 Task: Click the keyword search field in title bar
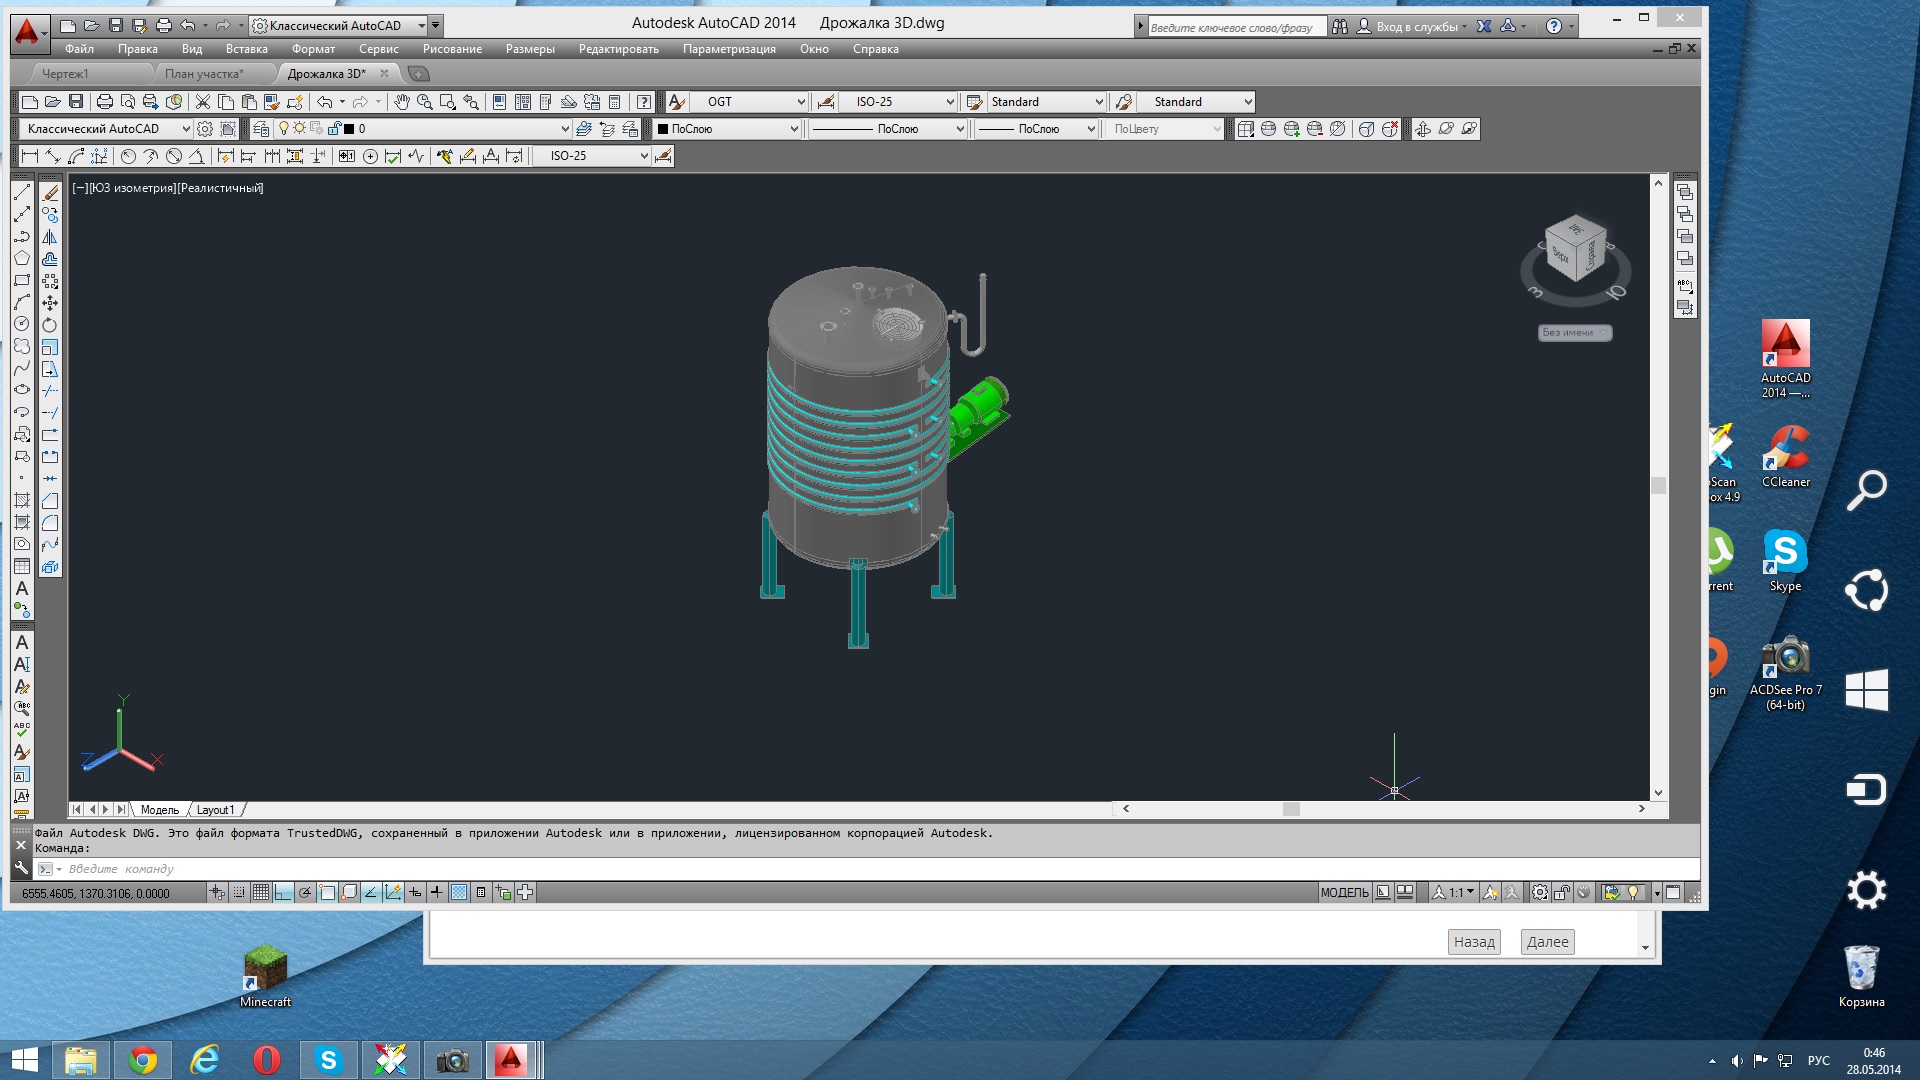click(1237, 27)
